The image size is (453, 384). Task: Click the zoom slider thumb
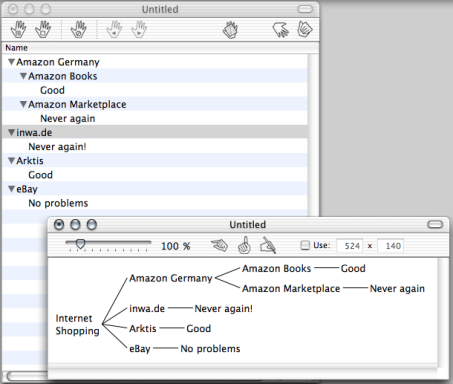[80, 244]
